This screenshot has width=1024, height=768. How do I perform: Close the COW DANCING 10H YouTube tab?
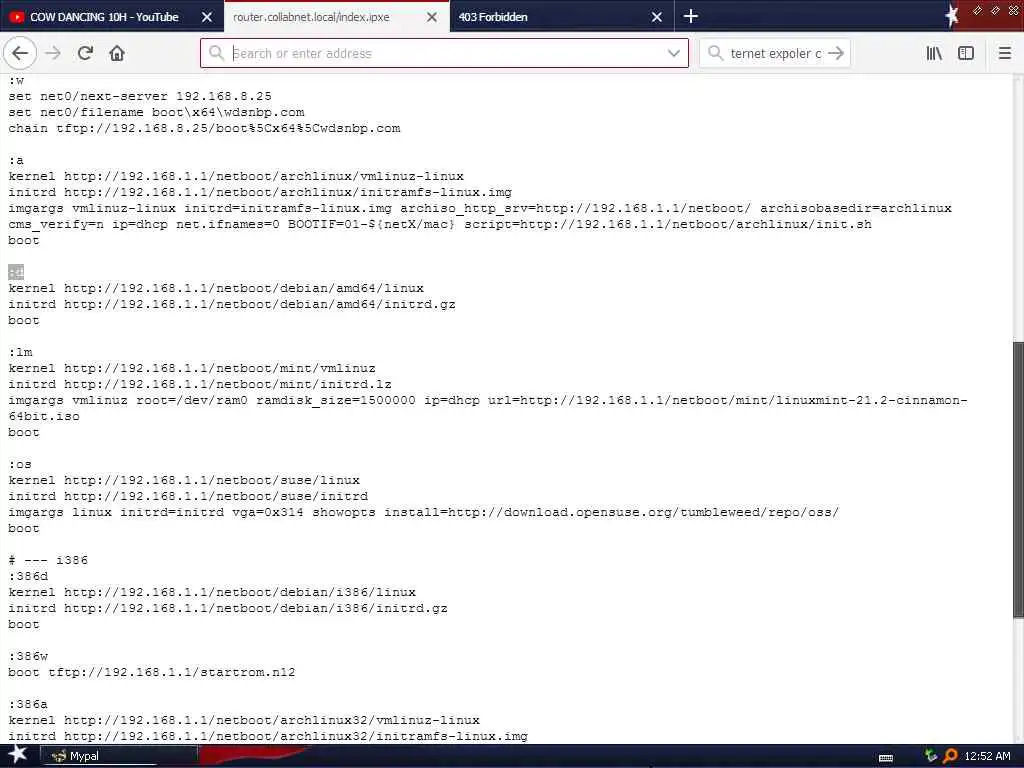207,17
